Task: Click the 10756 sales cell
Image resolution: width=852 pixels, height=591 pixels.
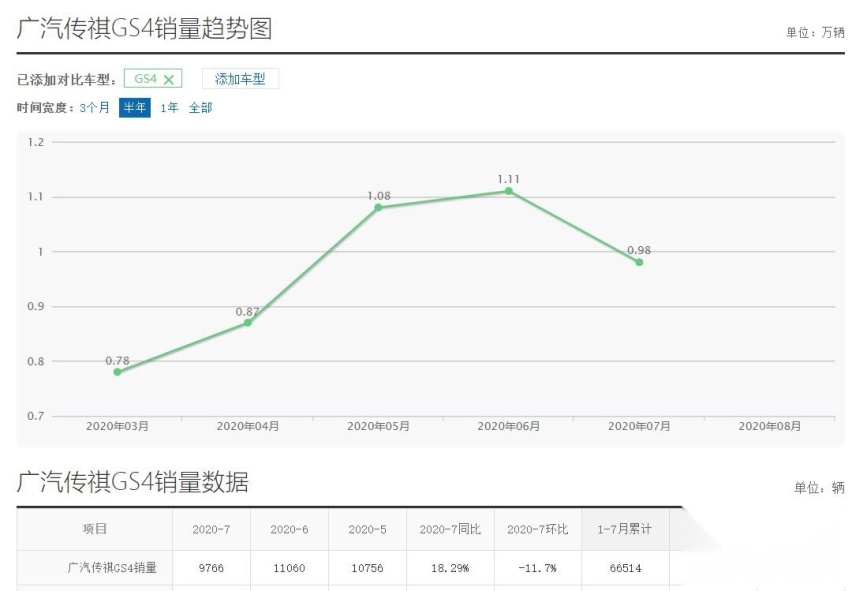Action: point(368,568)
